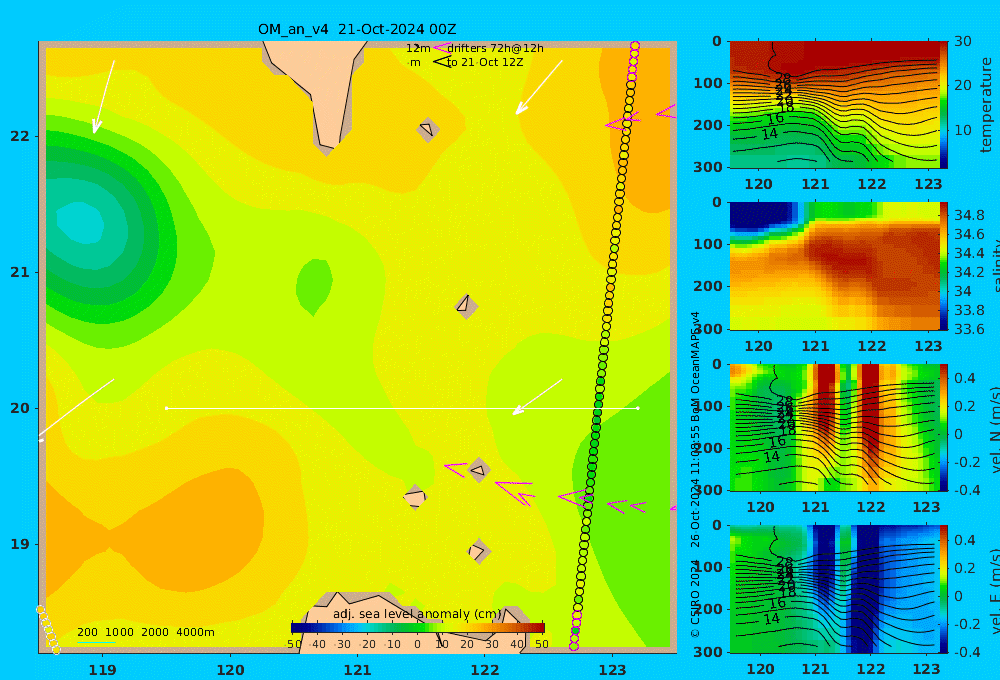The height and width of the screenshot is (680, 1000).
Task: Click the magenta drifter arrow in the legend
Action: coord(441,48)
